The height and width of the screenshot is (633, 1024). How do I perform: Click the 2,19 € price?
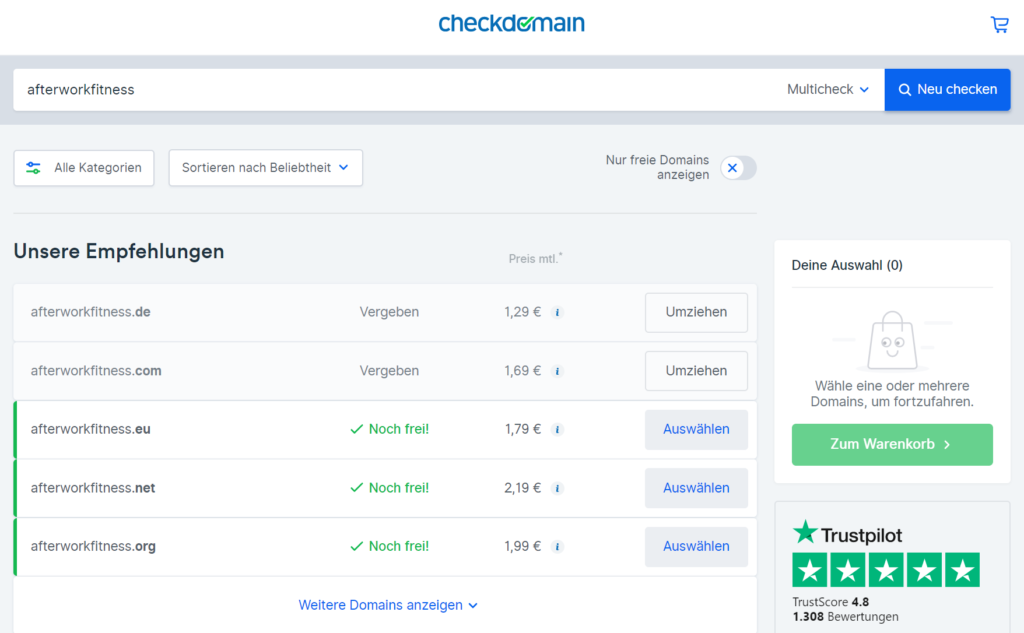[522, 488]
